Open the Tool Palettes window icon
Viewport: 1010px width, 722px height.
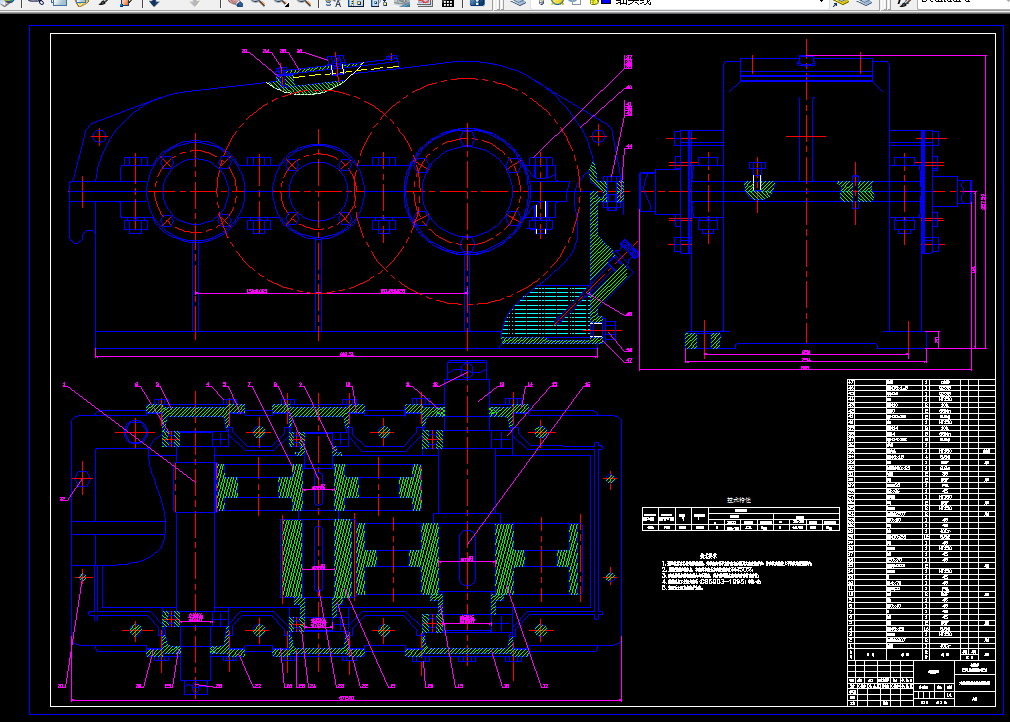[379, 2]
